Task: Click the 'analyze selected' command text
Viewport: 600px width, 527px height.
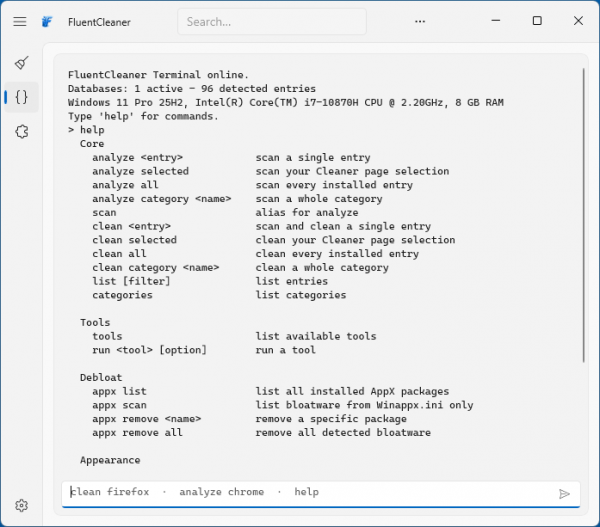Action: (x=140, y=171)
